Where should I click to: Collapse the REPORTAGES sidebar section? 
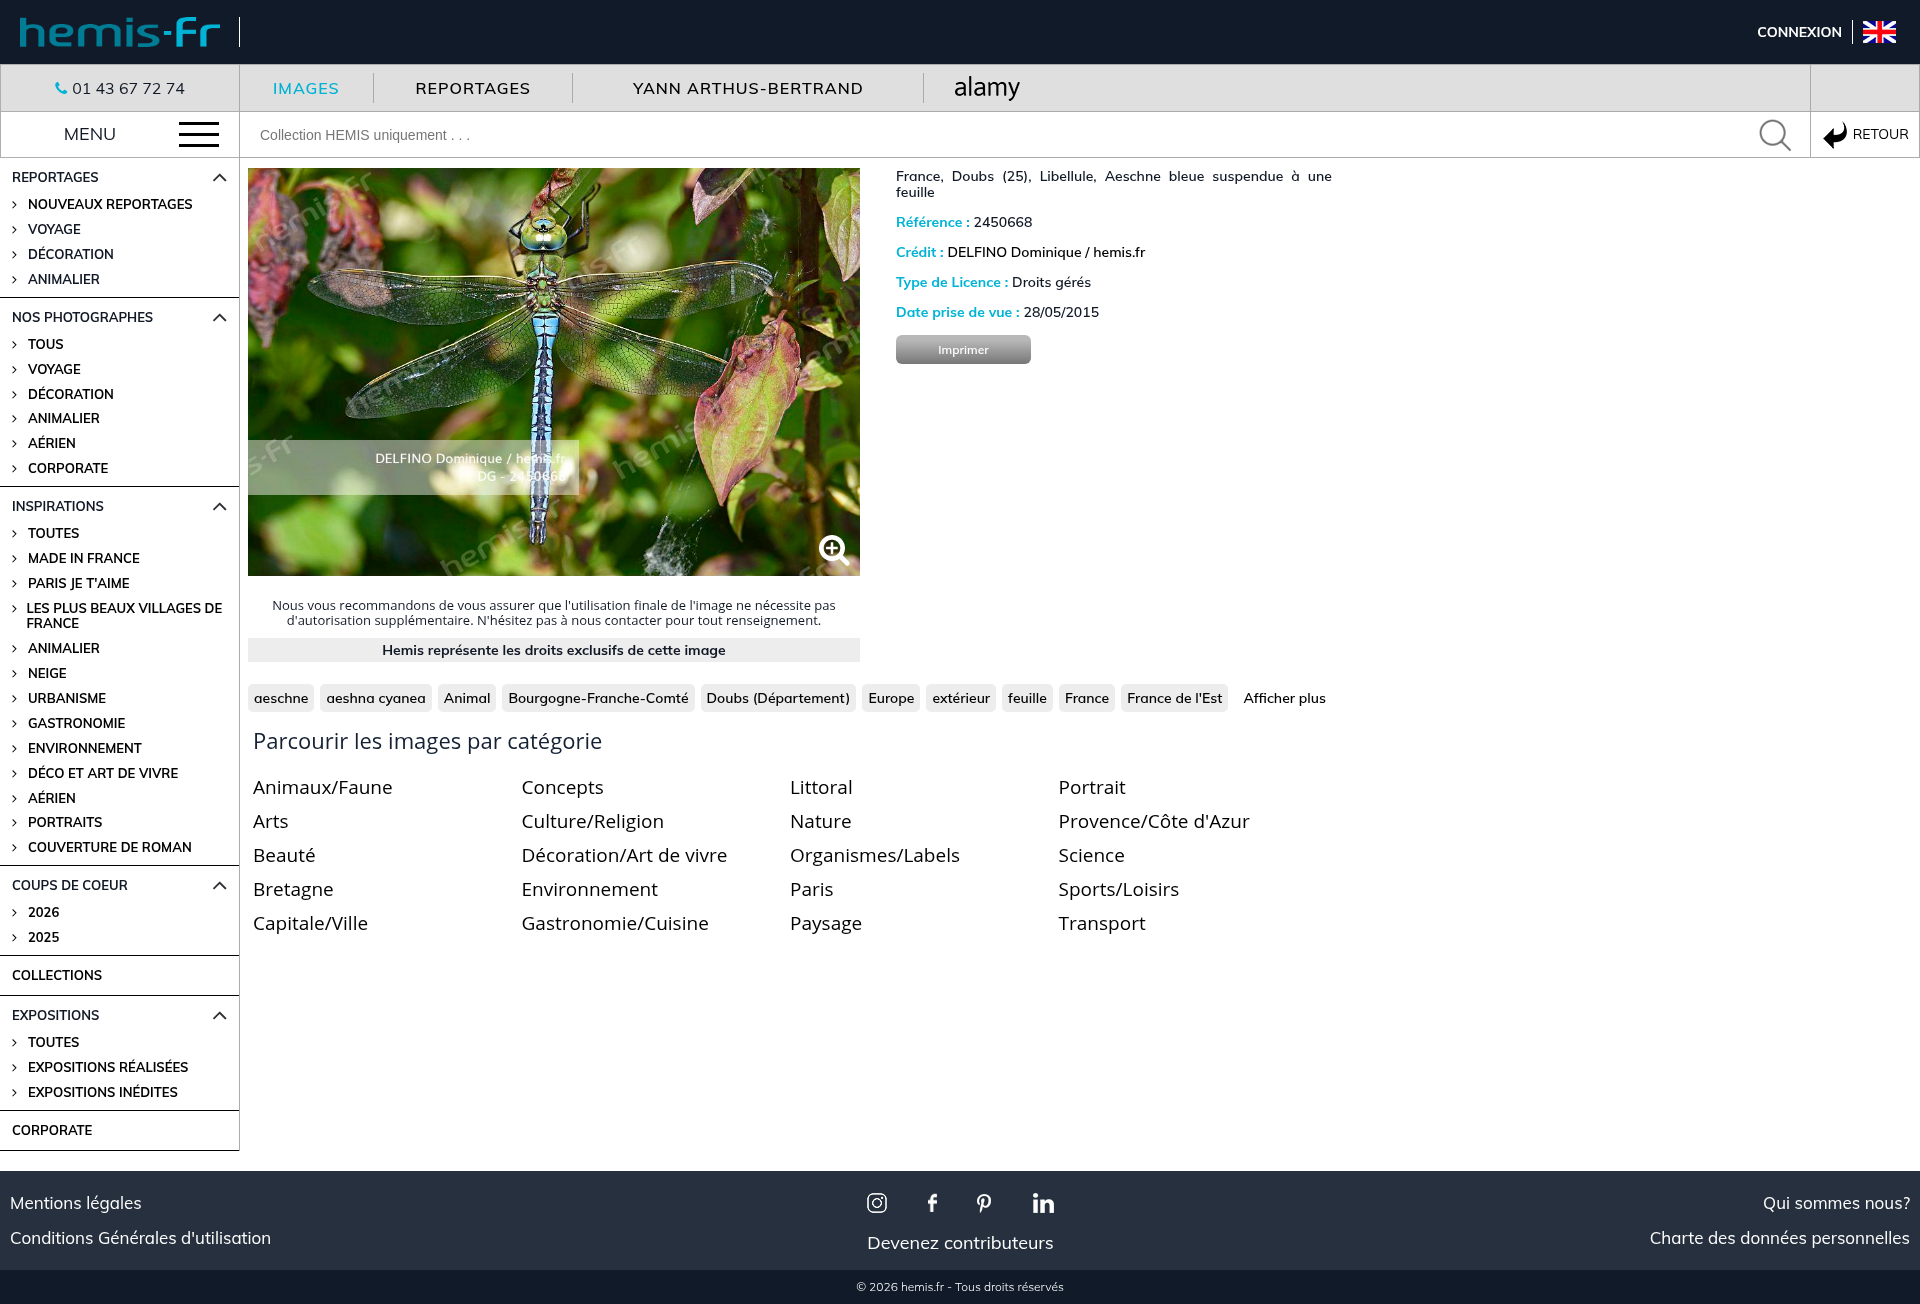click(x=220, y=177)
